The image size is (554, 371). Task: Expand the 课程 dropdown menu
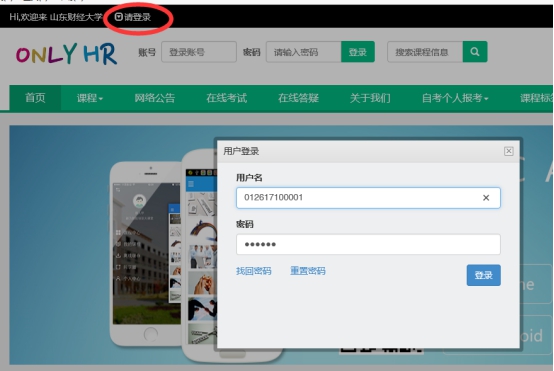point(90,98)
